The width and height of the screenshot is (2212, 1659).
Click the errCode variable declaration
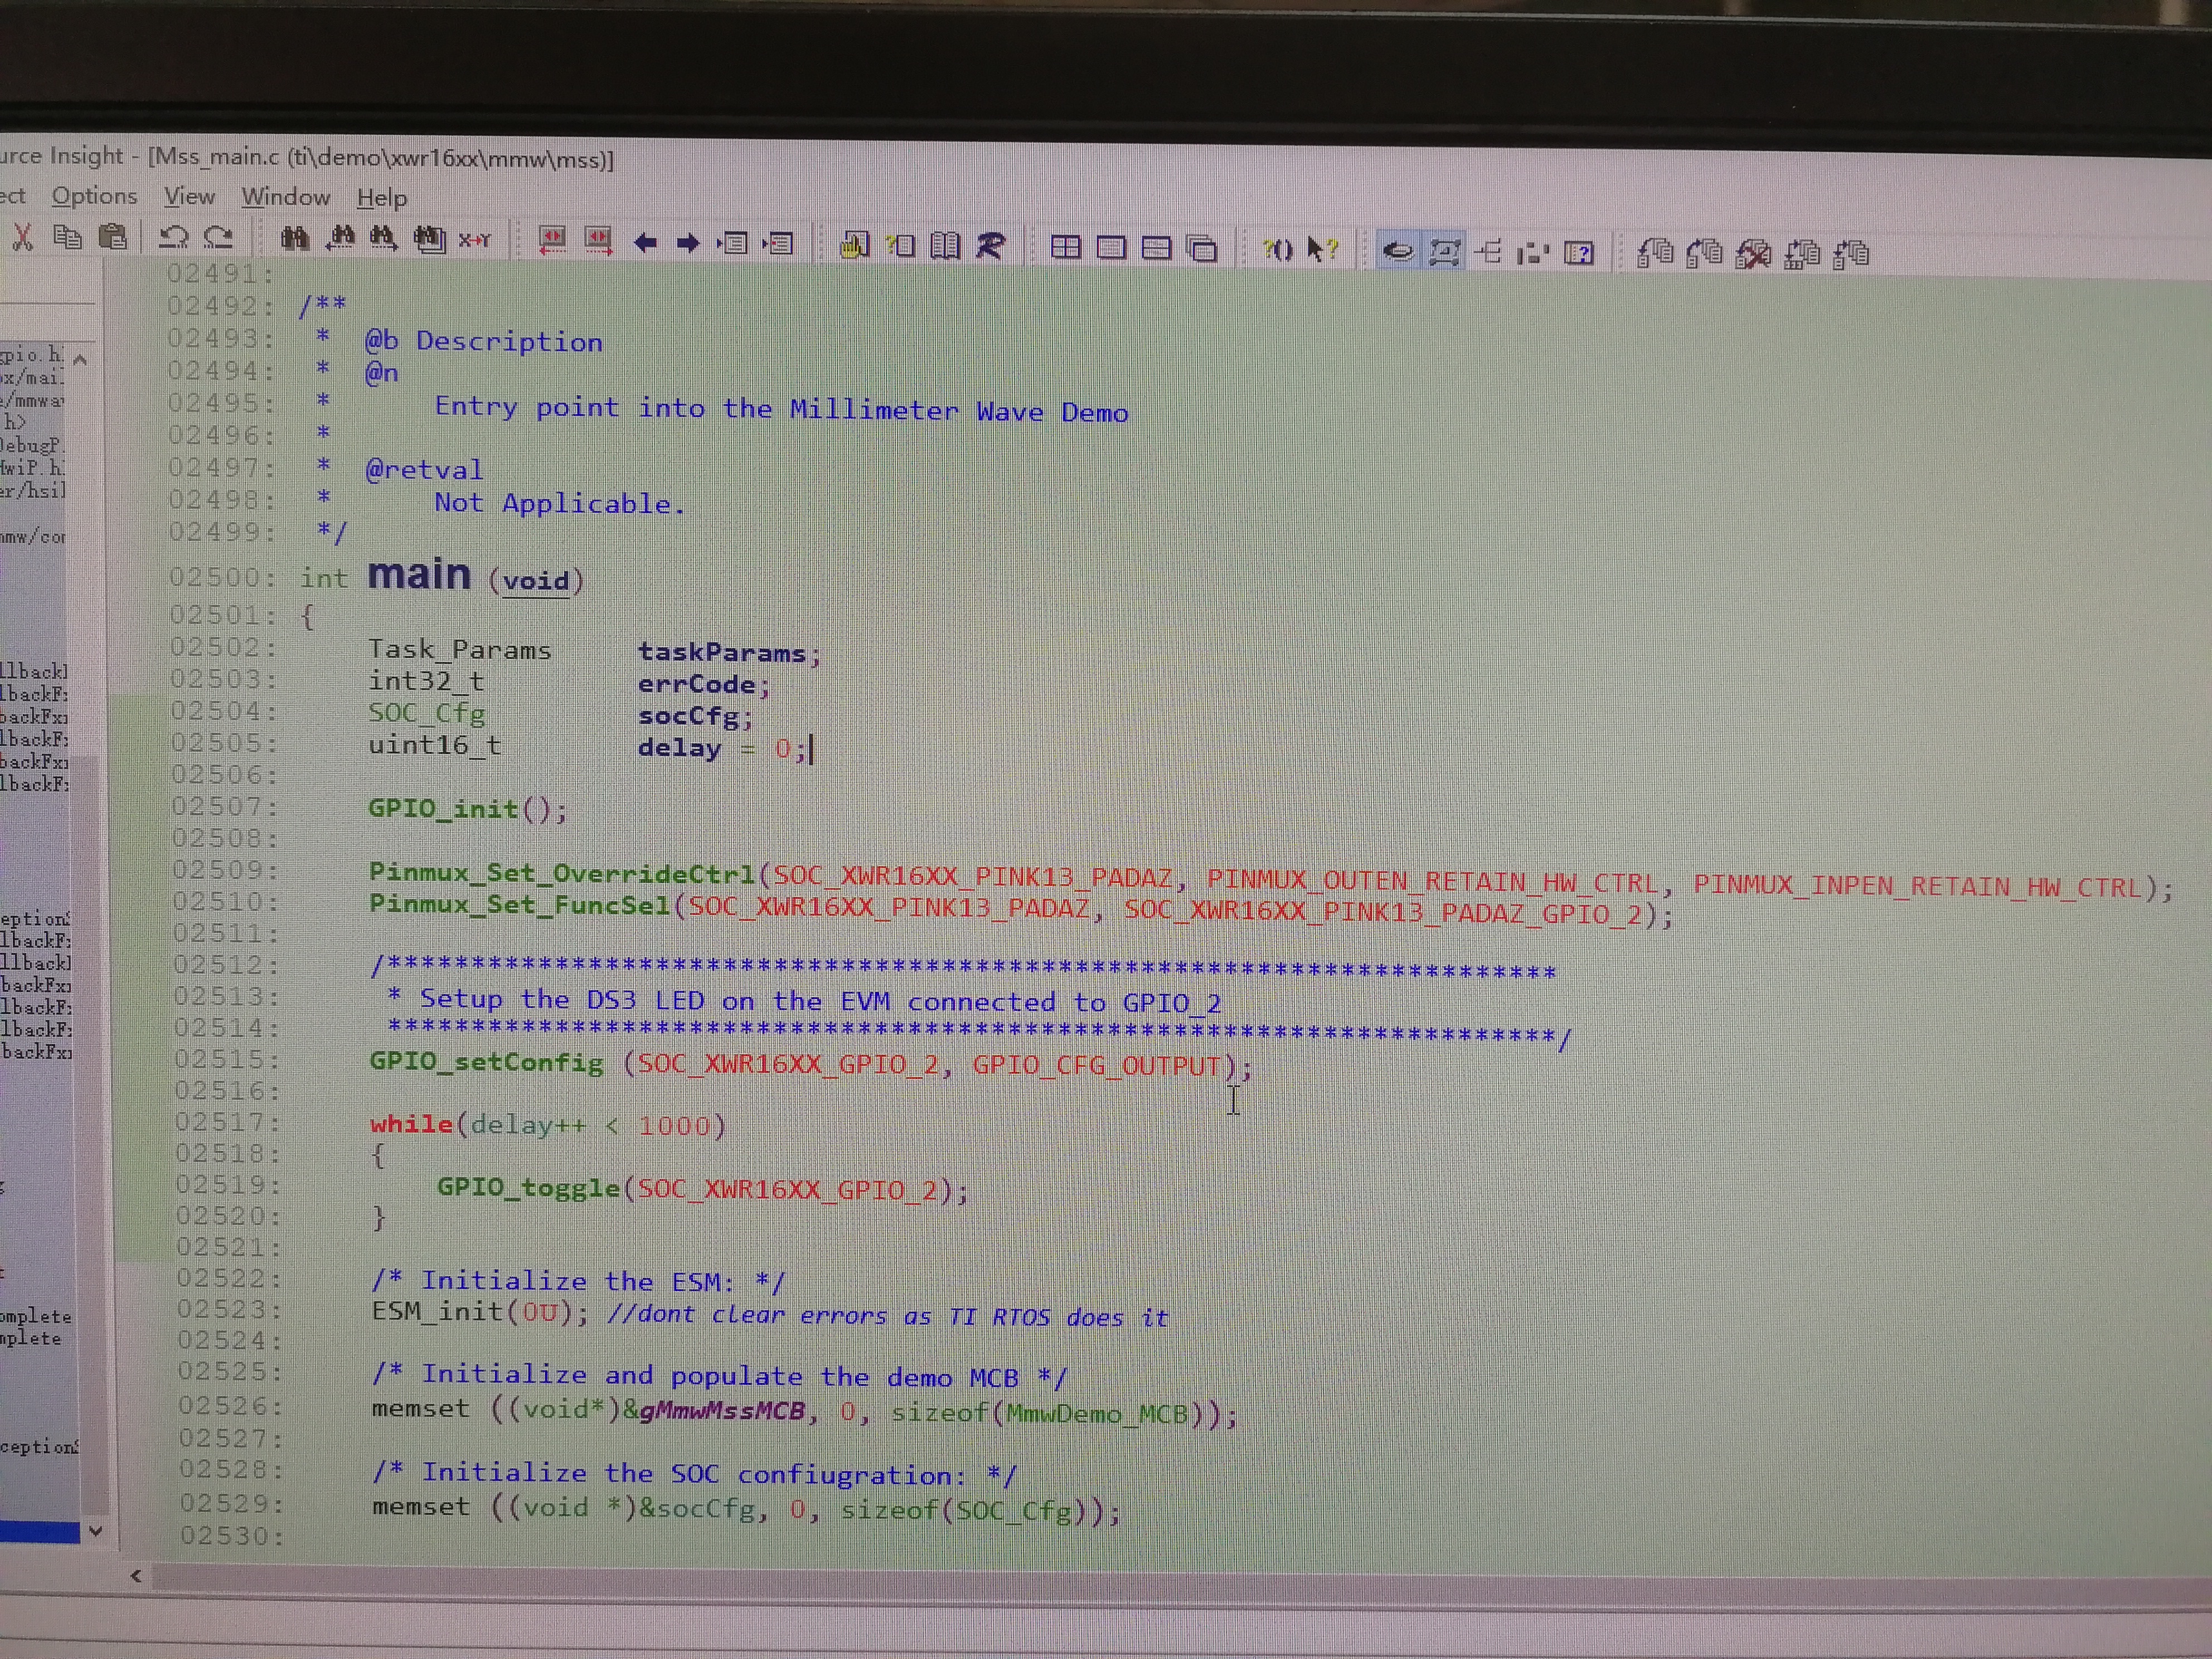(697, 685)
